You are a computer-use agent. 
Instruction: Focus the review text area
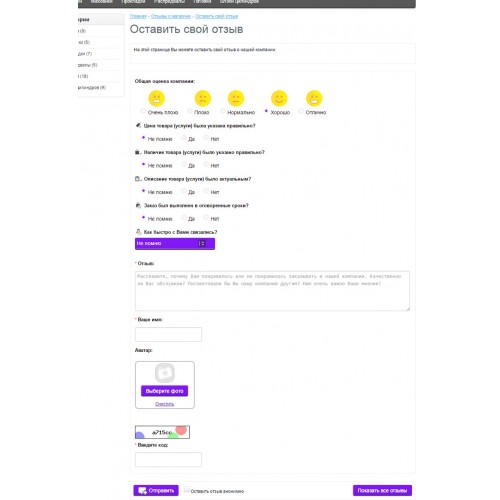pos(272,291)
